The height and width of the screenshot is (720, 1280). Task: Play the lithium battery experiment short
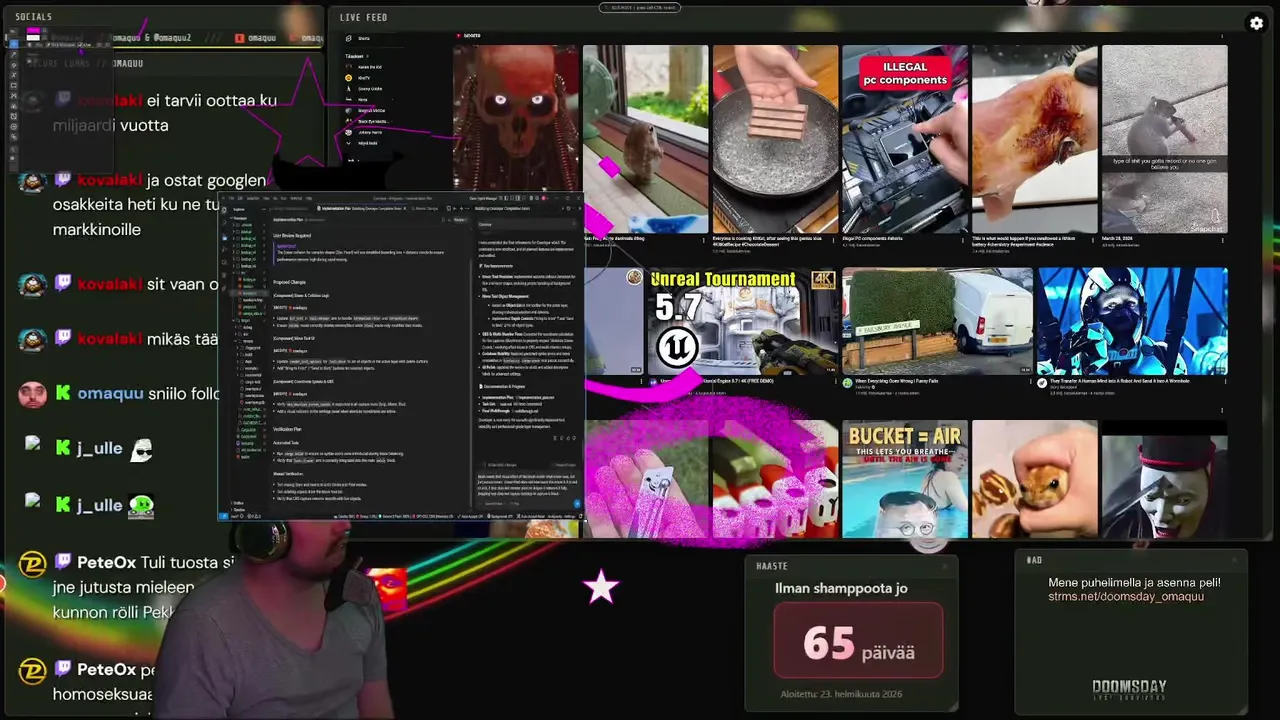1034,140
